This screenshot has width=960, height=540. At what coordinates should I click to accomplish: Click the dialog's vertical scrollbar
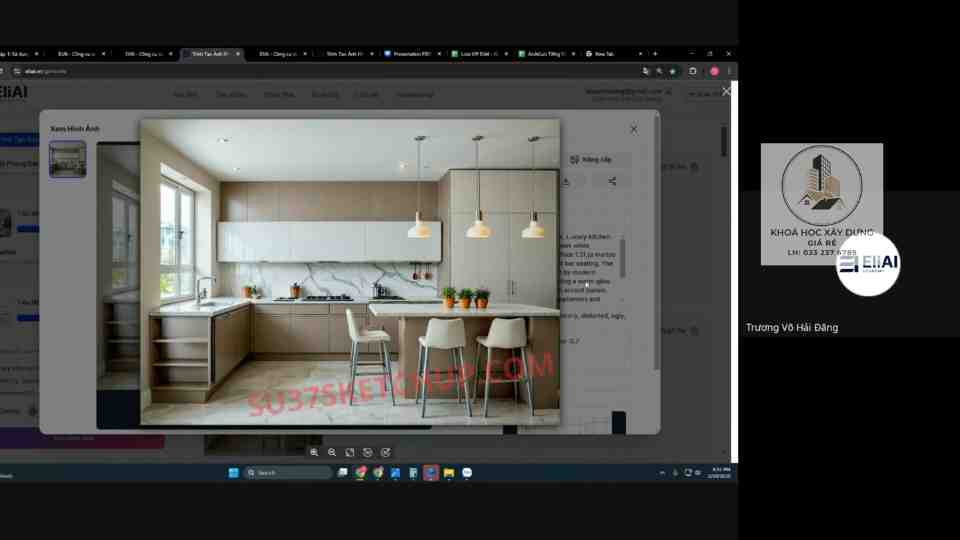pyautogui.click(x=657, y=242)
